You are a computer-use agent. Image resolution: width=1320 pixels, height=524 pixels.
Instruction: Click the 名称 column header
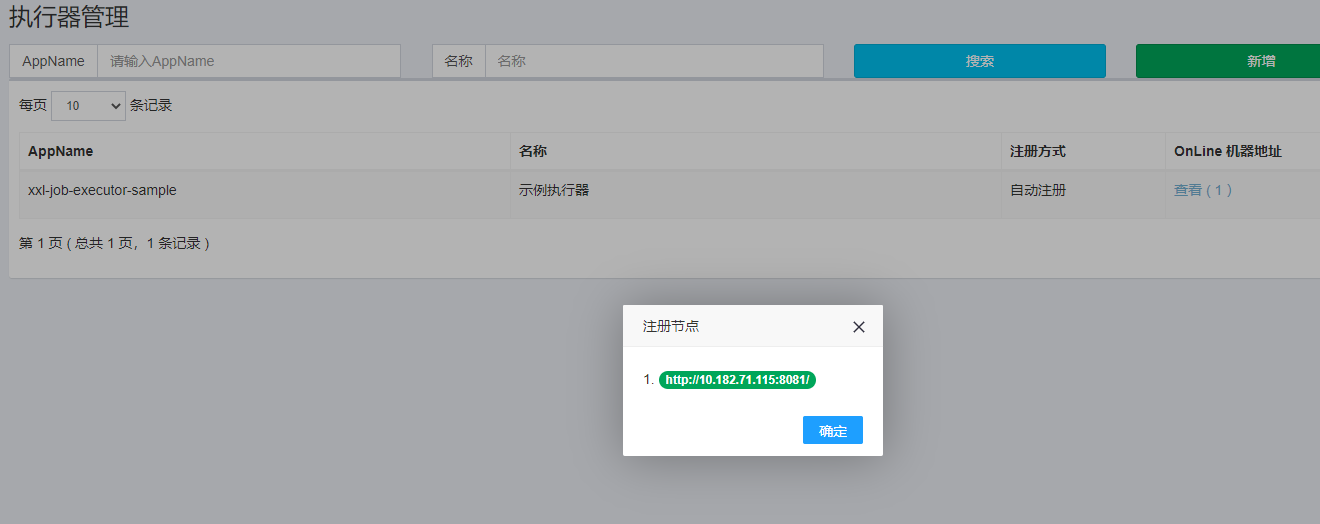tap(755, 151)
